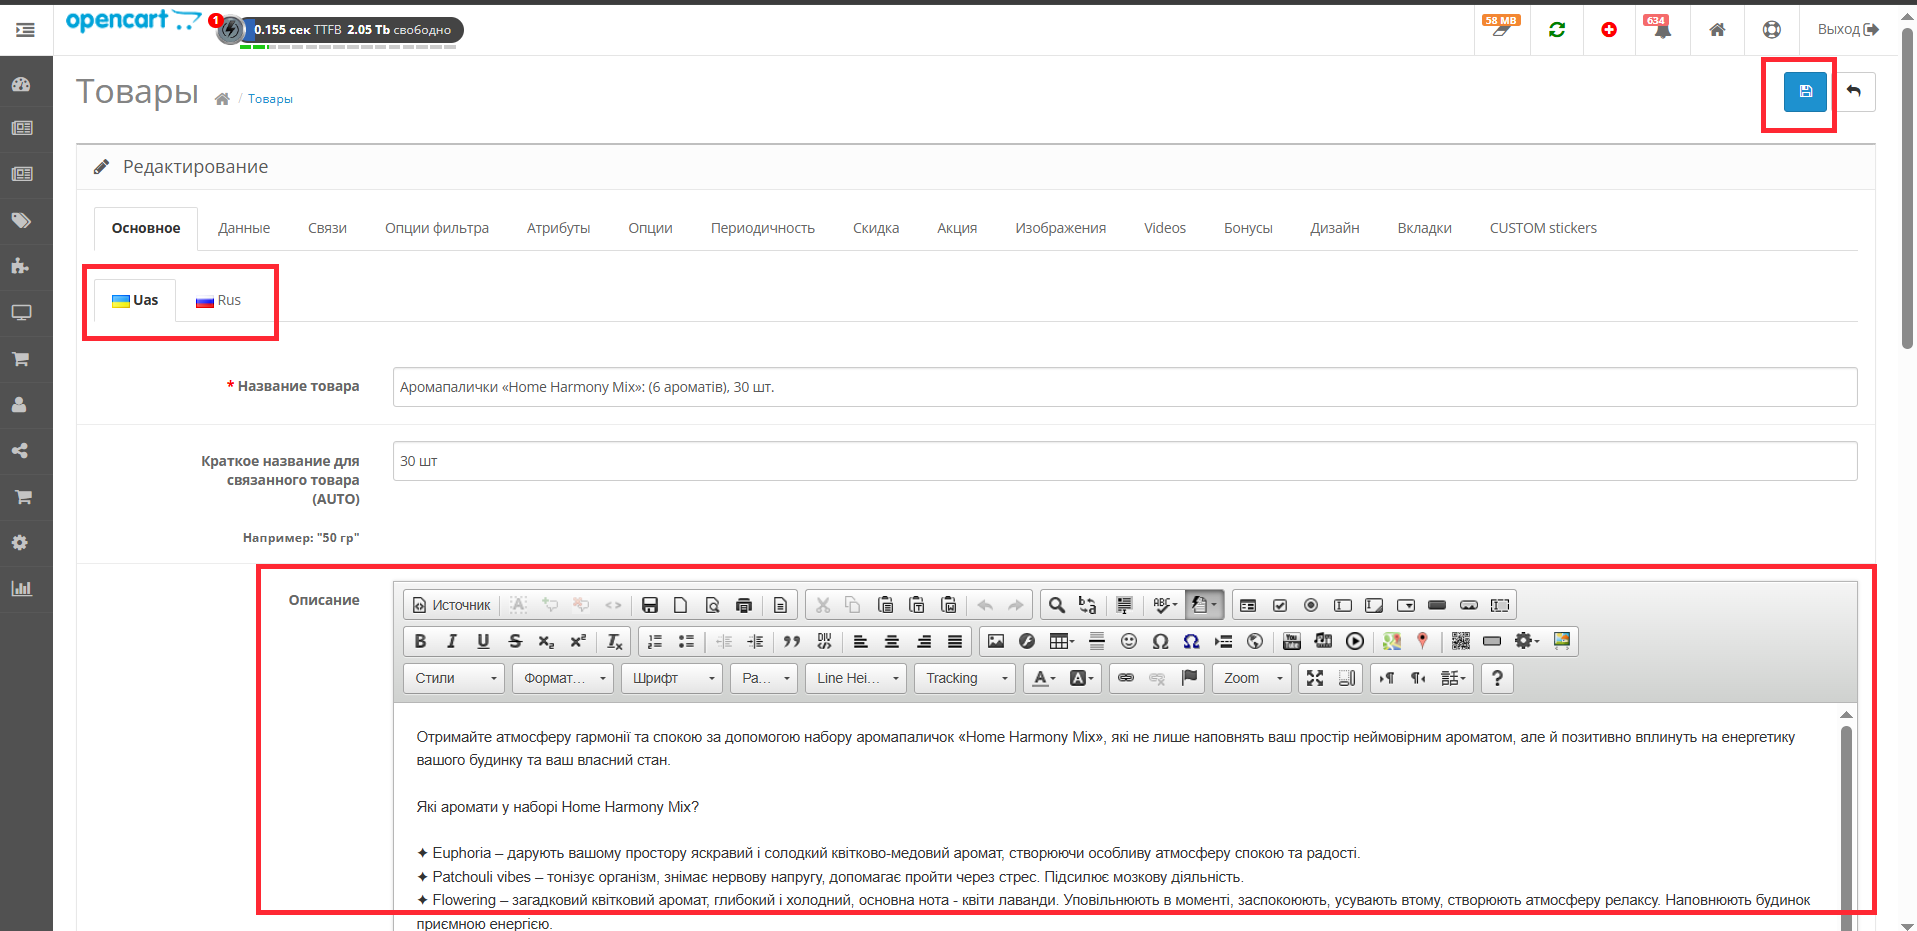Toggle italic formatting in the editor
Image resolution: width=1917 pixels, height=931 pixels.
(452, 641)
